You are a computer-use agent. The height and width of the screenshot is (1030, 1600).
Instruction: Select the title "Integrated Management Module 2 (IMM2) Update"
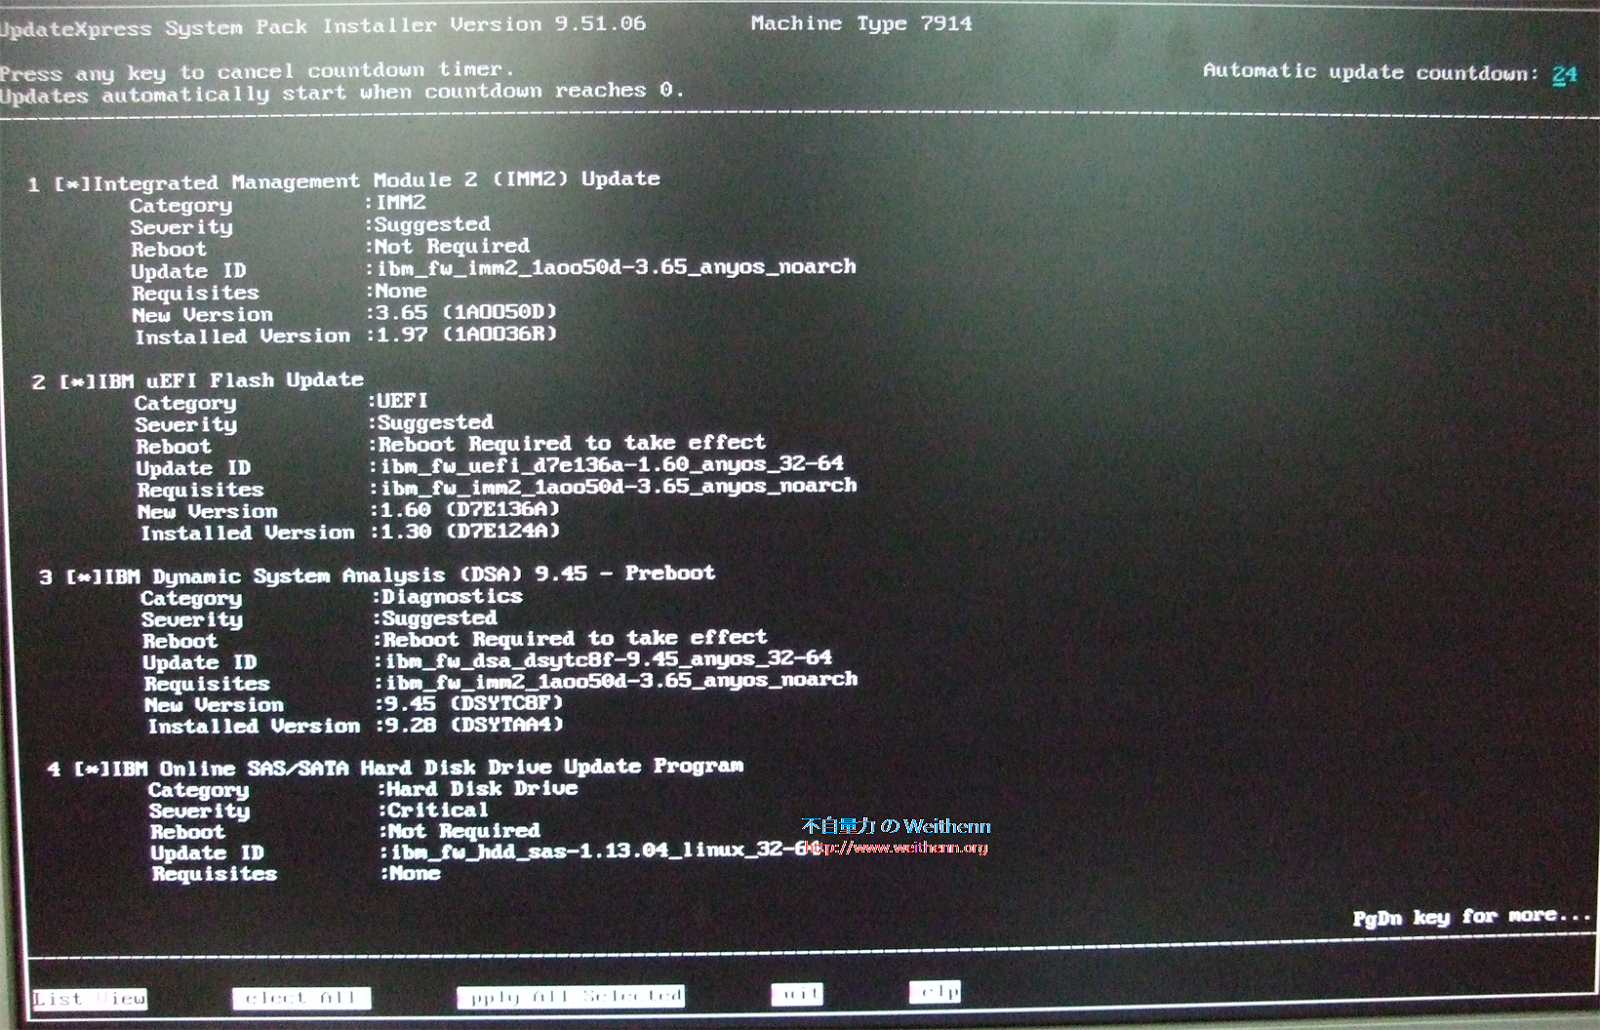[x=376, y=181]
